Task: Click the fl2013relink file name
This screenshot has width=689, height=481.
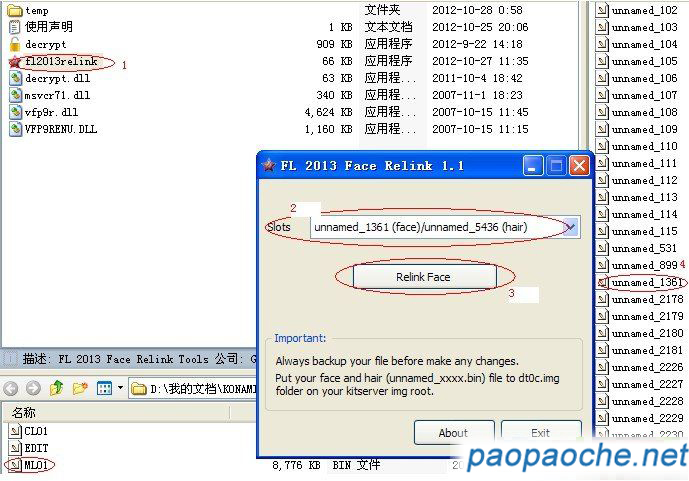Action: (x=61, y=61)
